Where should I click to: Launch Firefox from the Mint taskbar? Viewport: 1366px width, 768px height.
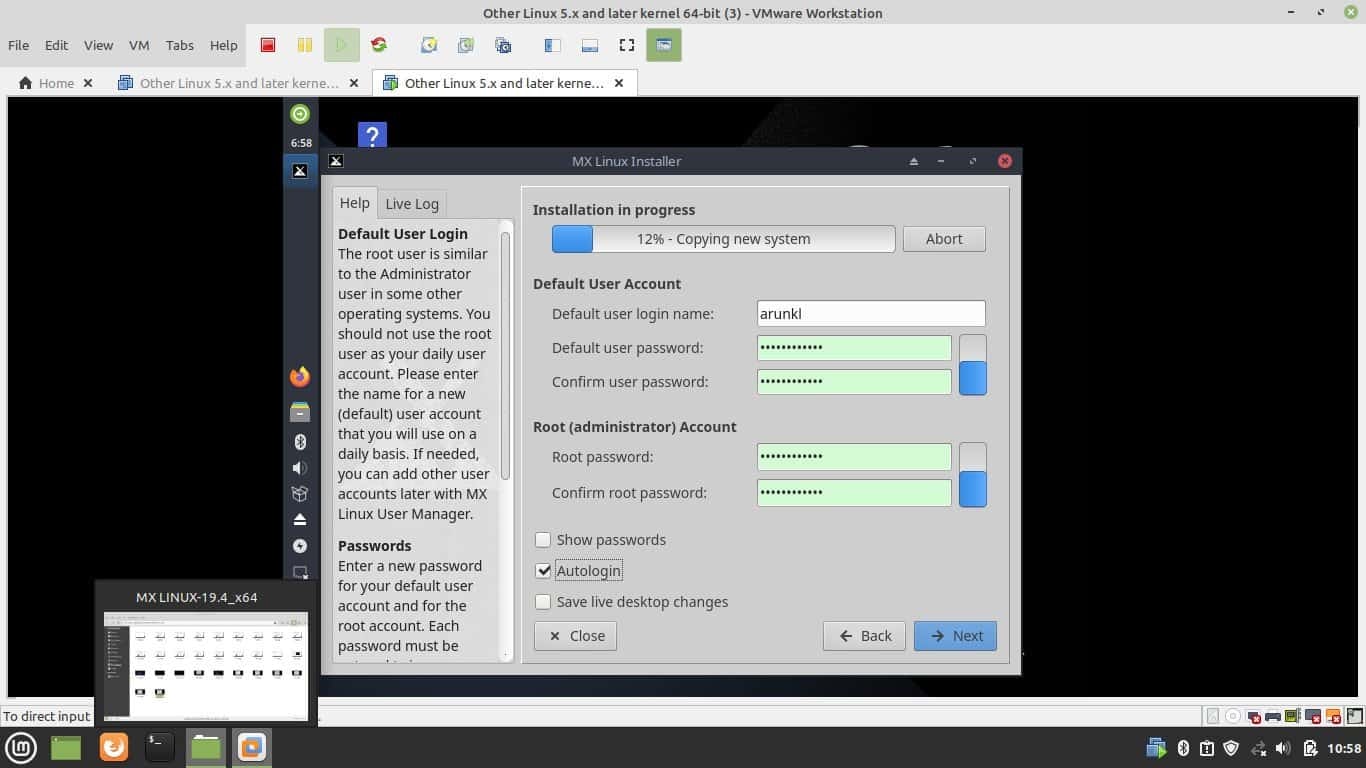click(114, 747)
